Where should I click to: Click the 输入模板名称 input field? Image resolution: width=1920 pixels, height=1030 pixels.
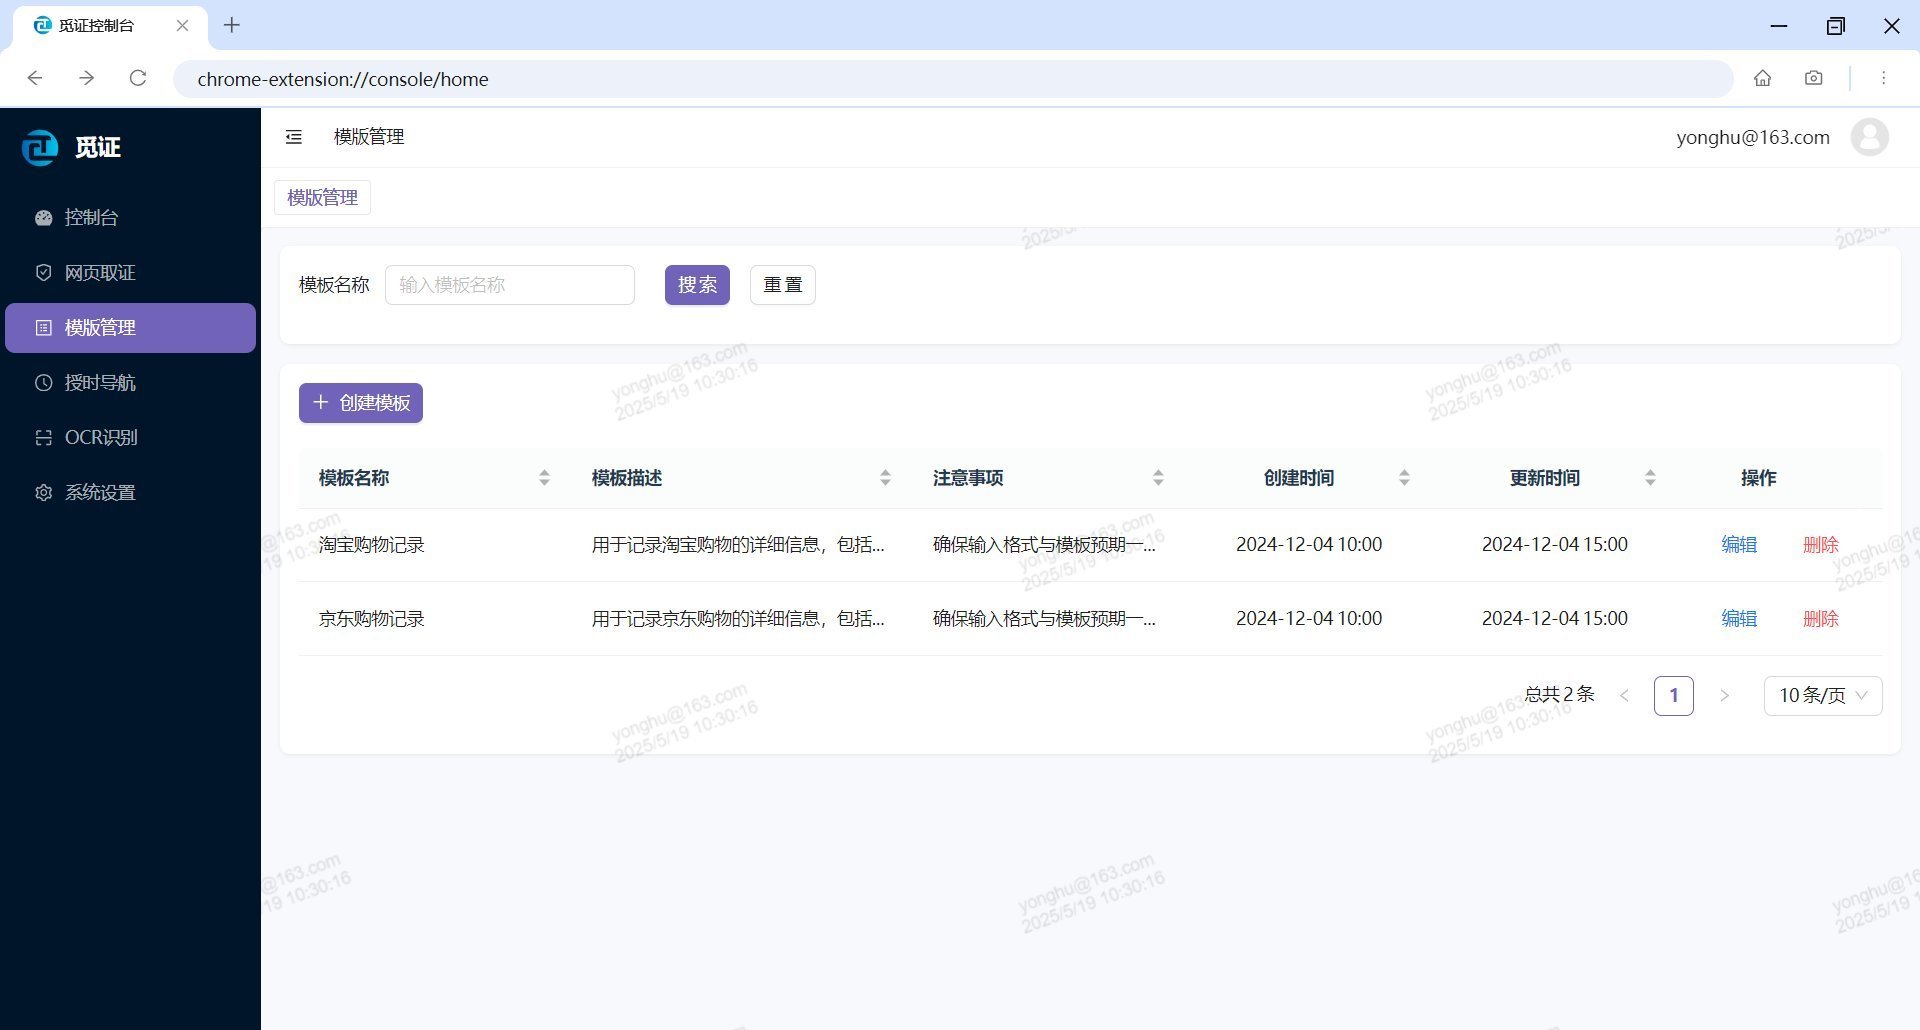coord(510,284)
